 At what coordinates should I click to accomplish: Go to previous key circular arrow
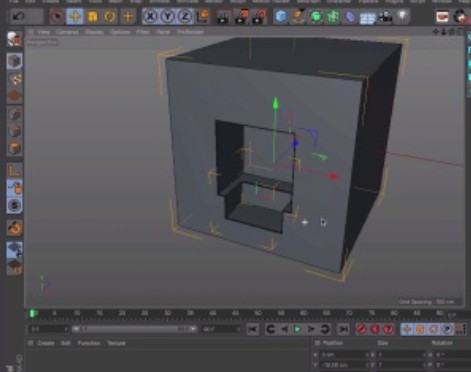271,329
